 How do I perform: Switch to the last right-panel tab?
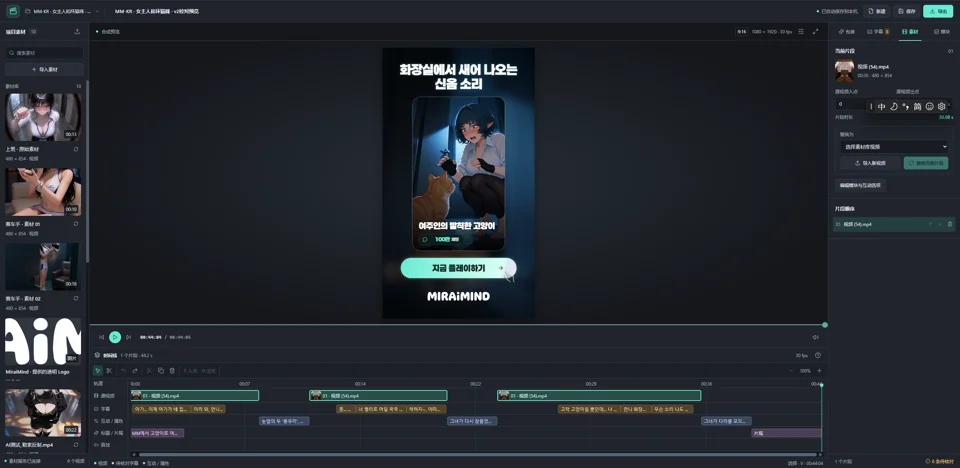click(941, 31)
